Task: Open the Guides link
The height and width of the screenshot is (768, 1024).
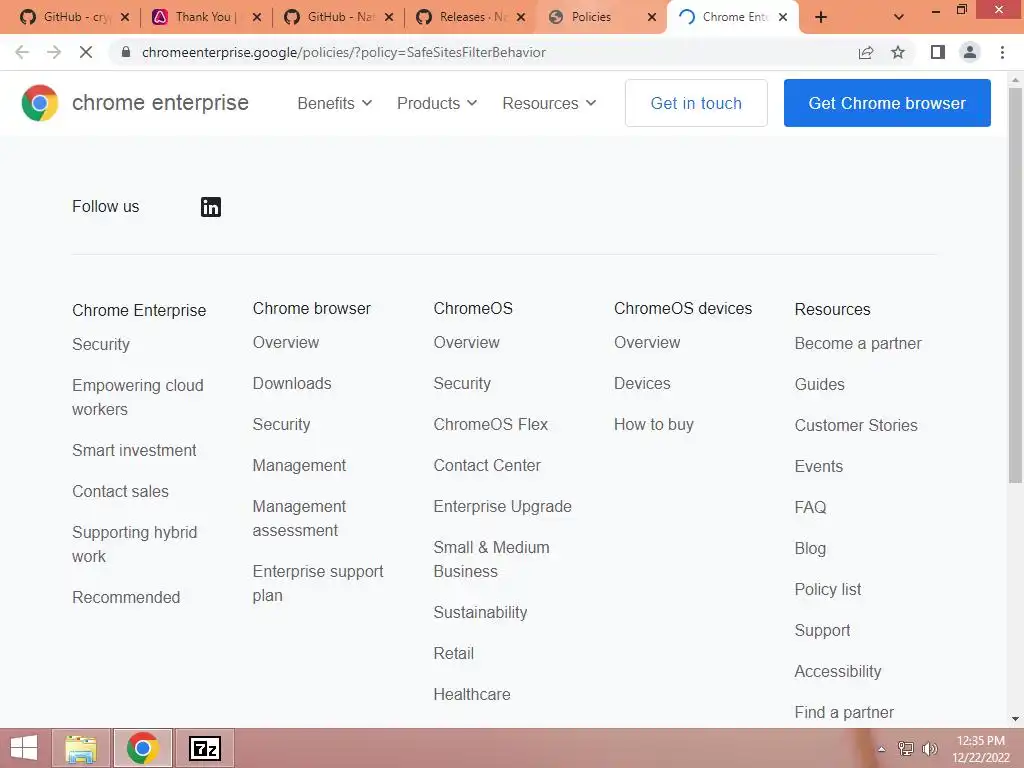Action: click(820, 384)
